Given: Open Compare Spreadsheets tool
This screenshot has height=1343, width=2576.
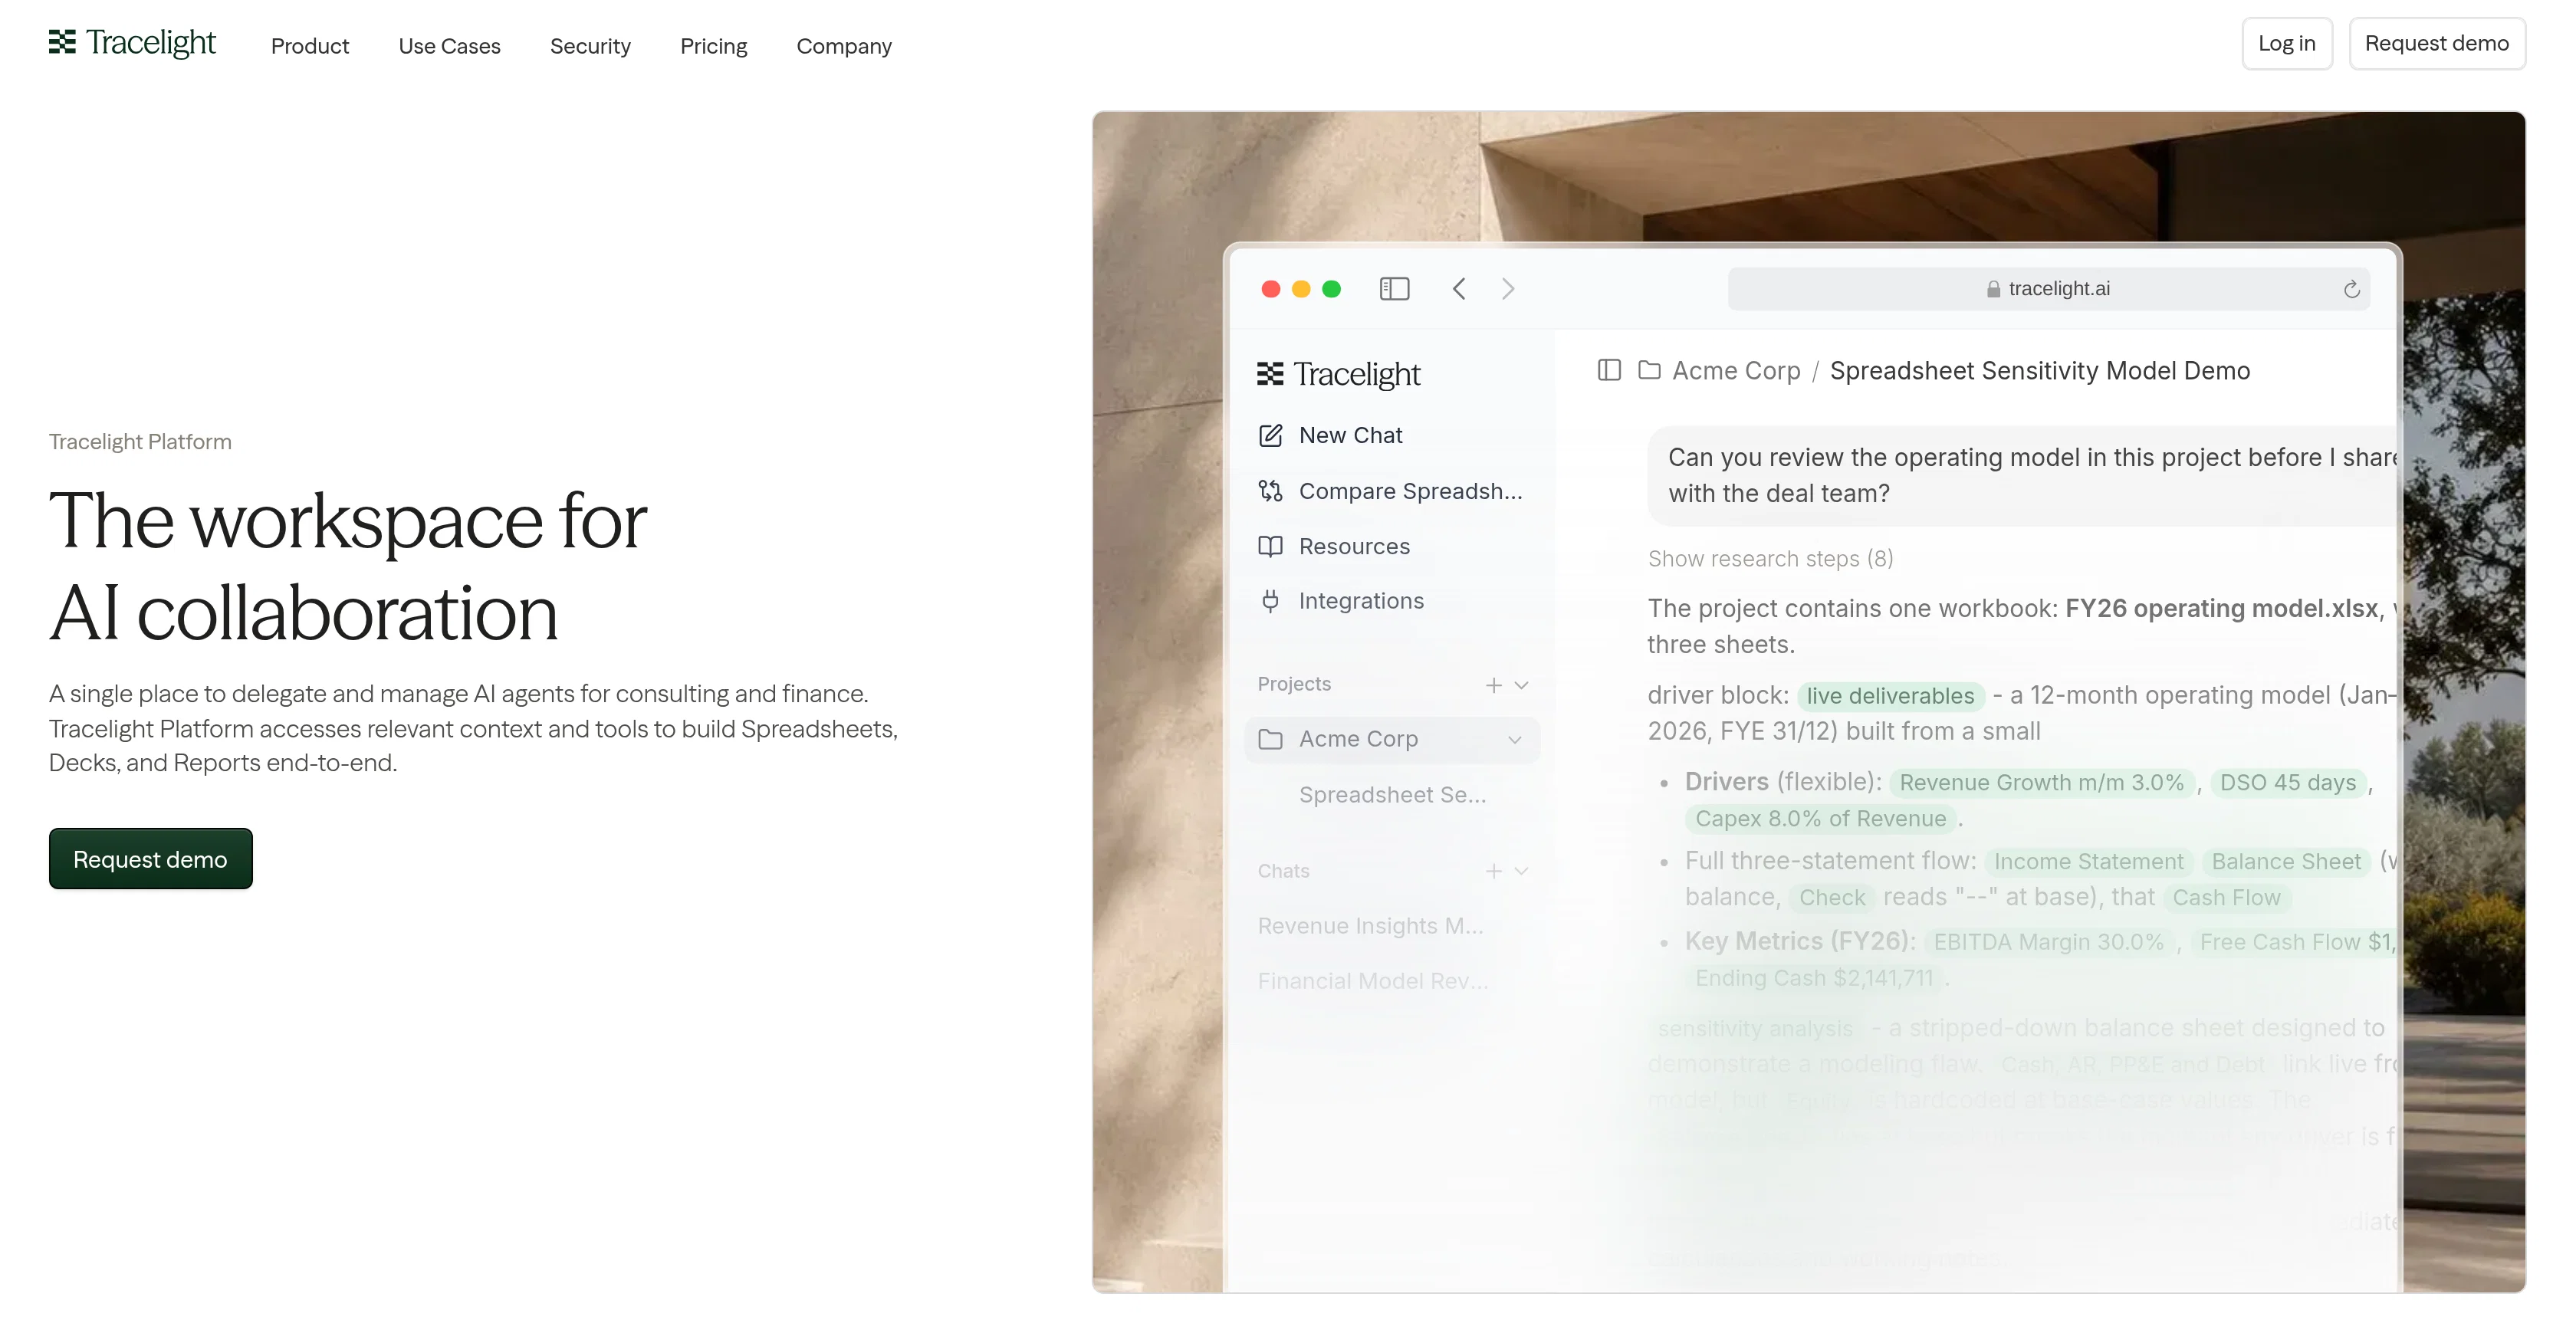Looking at the screenshot, I should (x=1390, y=491).
